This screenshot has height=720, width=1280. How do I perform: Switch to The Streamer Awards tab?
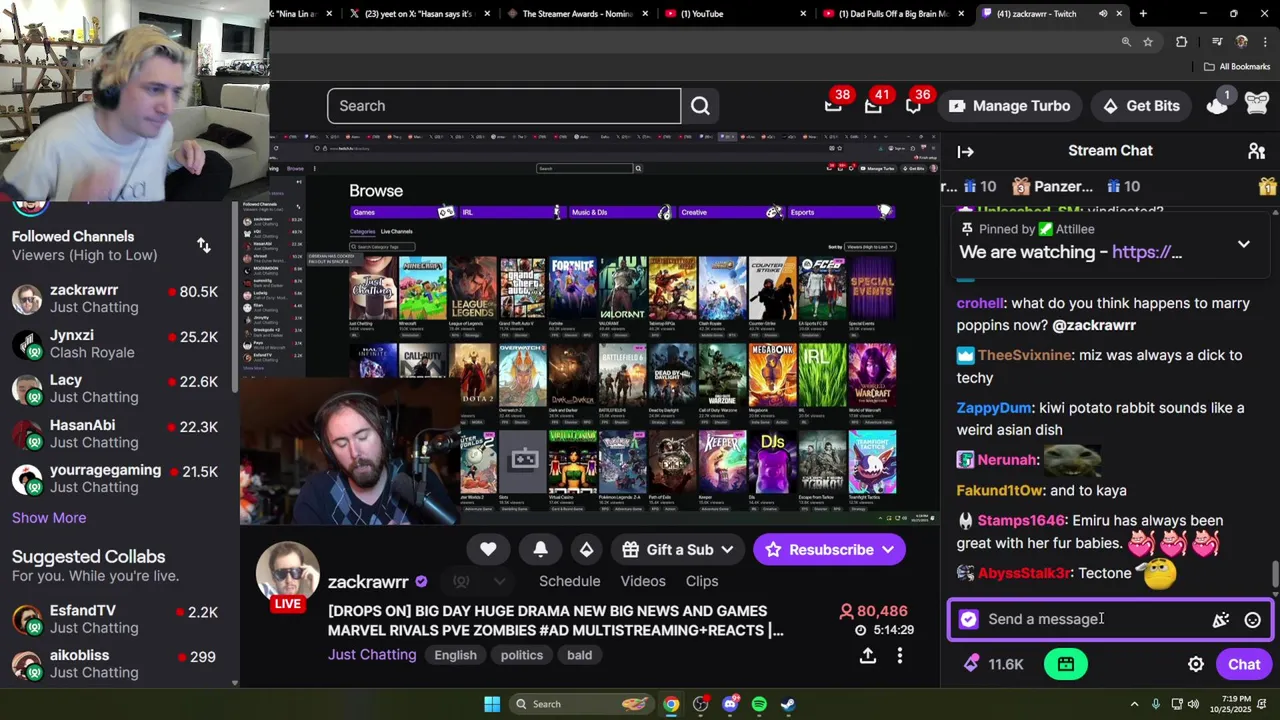577,14
